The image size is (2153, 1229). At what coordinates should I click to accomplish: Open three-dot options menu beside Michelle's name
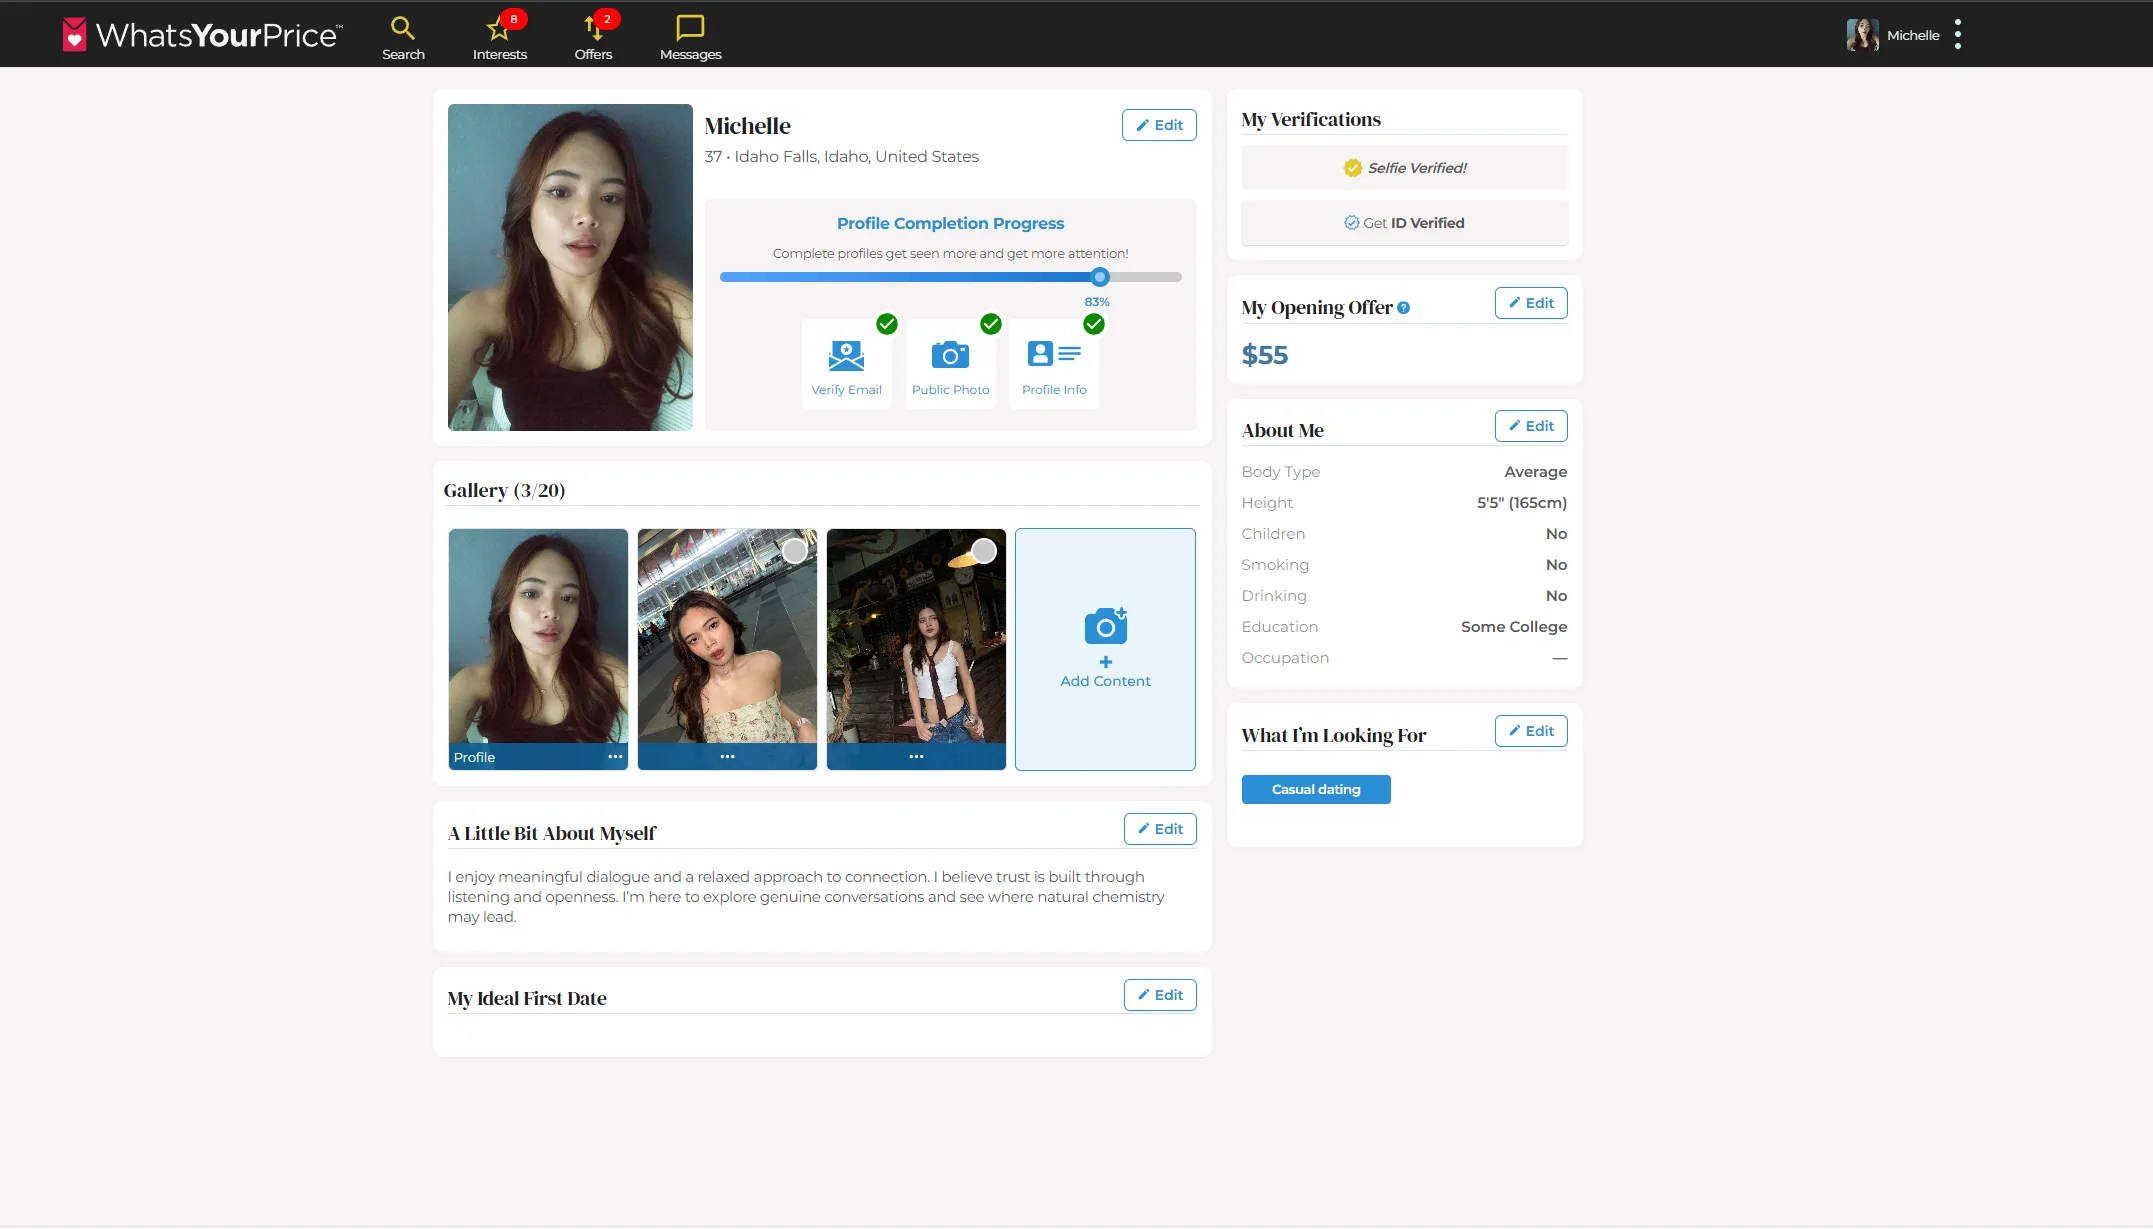[1957, 34]
